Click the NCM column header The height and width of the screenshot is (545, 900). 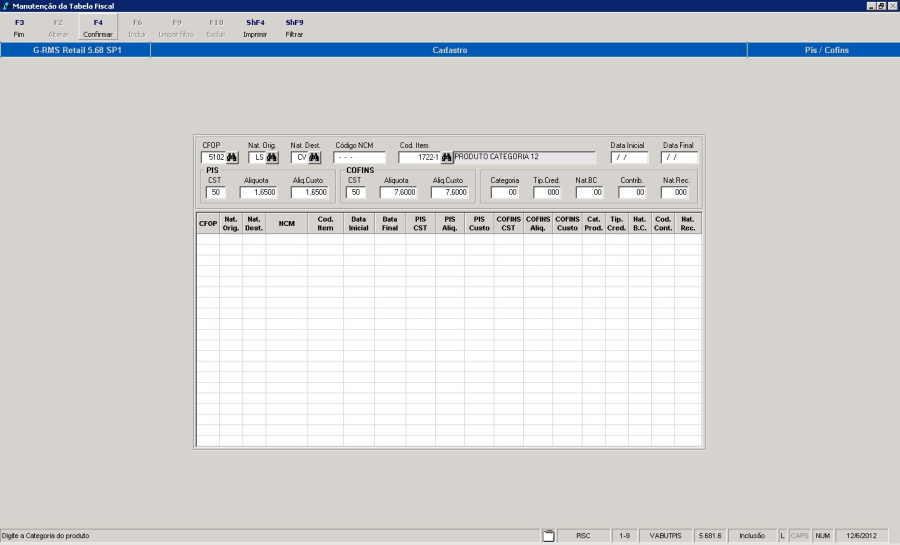click(x=286, y=224)
